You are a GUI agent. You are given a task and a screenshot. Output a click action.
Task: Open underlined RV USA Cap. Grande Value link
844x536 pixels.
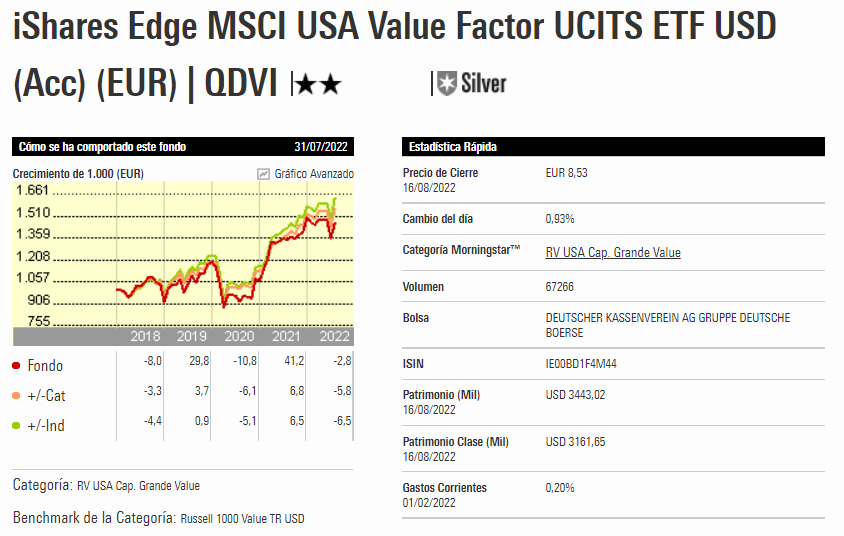coord(613,253)
